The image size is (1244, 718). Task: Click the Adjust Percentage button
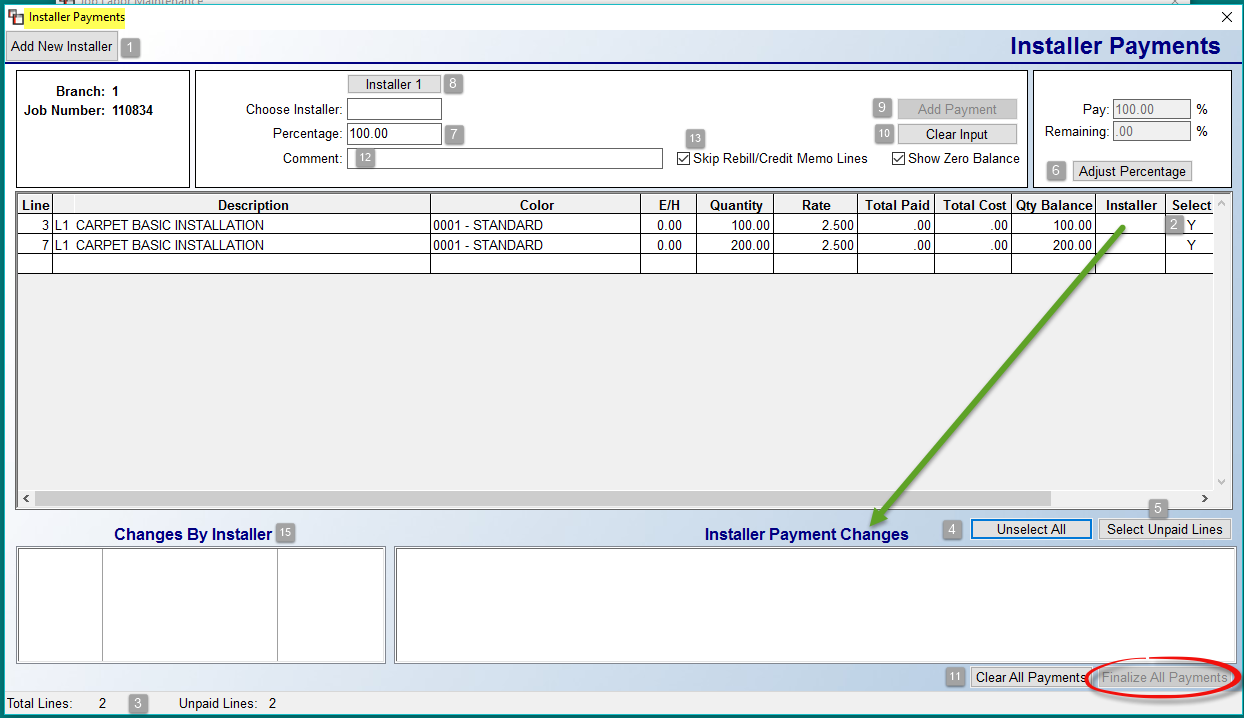[x=1132, y=171]
